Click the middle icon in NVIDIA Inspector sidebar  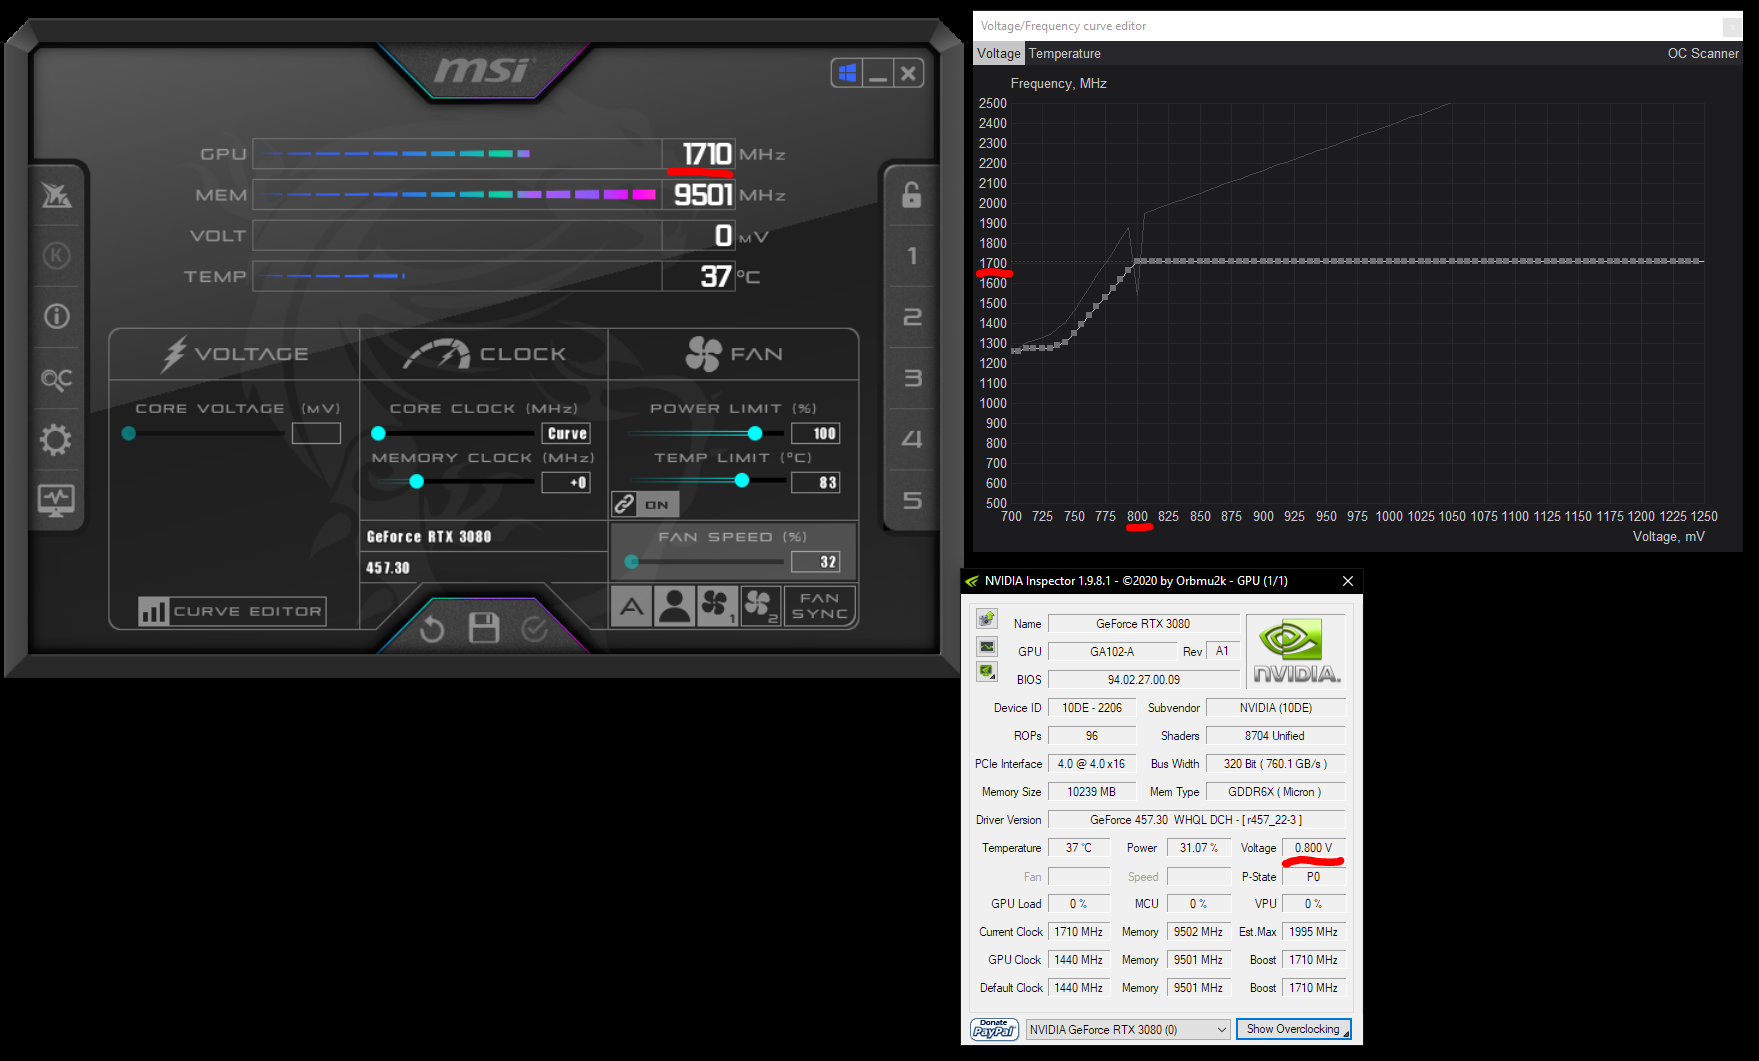(987, 646)
